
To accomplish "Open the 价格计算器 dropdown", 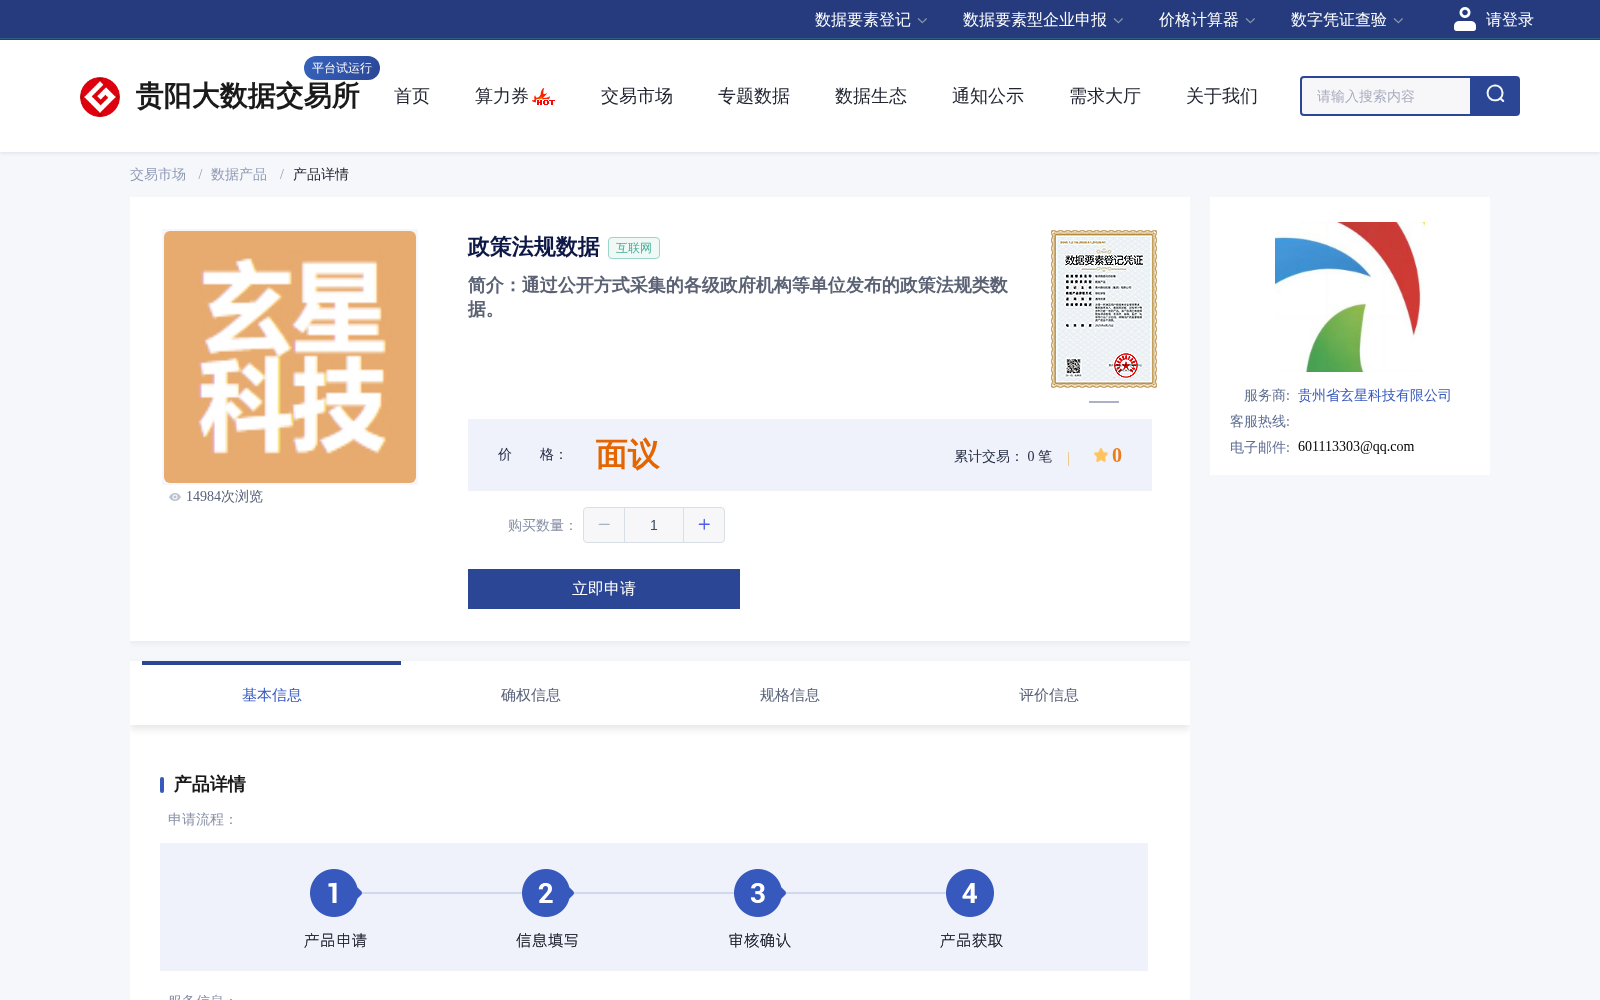I will tap(1207, 20).
